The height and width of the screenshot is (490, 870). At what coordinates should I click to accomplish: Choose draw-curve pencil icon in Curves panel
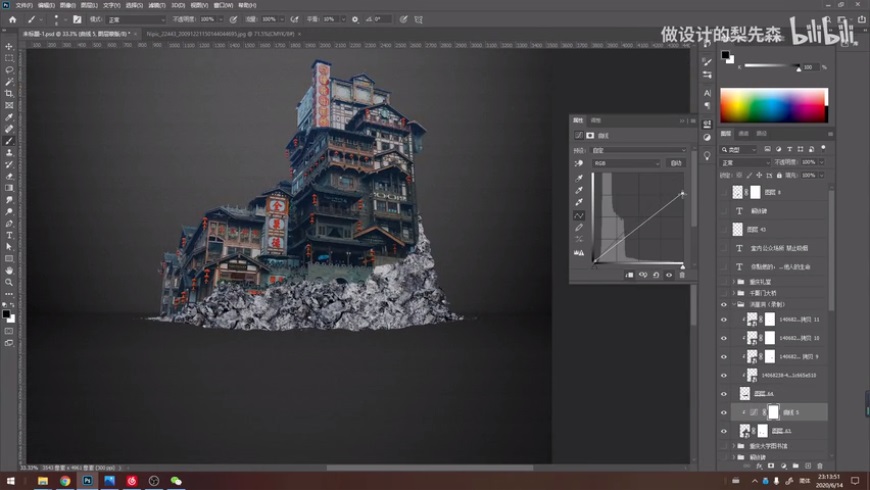pos(579,228)
